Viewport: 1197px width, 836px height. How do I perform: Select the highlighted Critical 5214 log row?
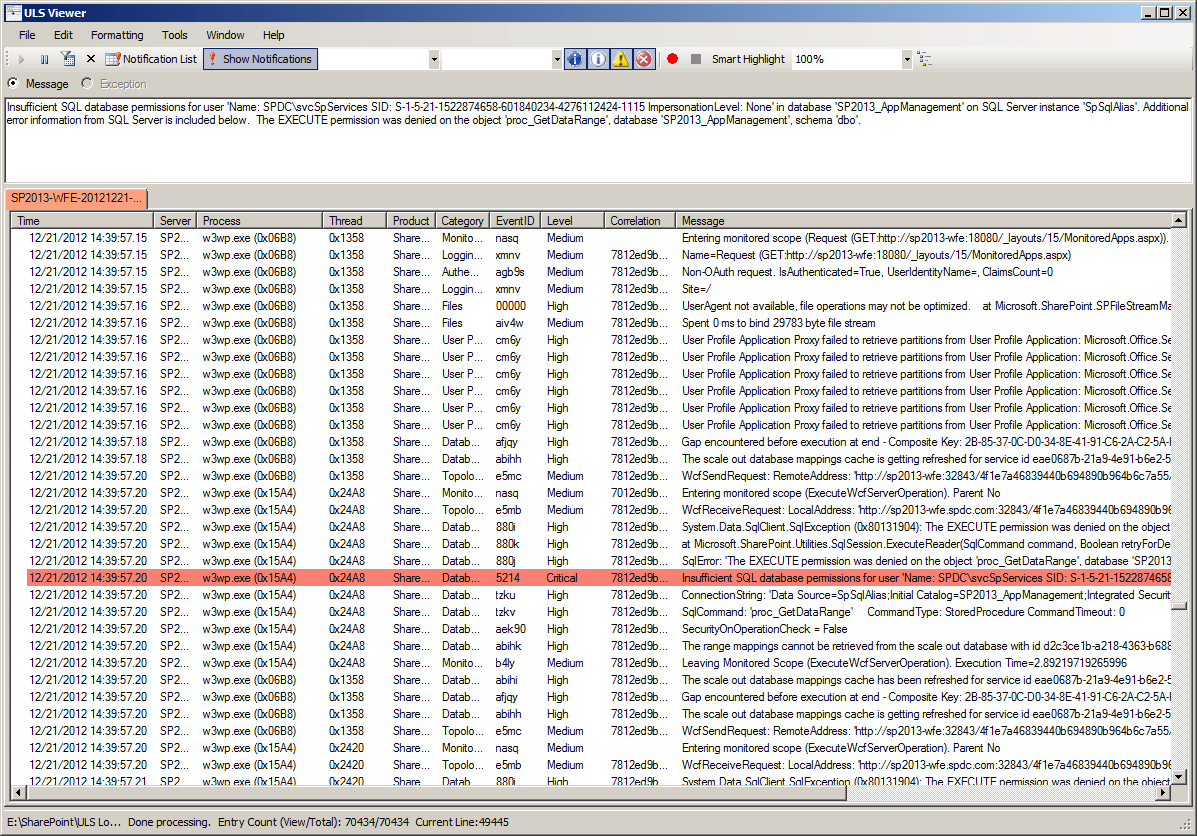pos(599,578)
